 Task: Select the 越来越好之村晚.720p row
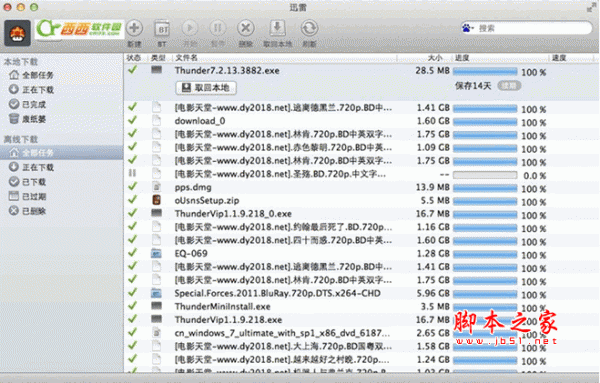[361, 359]
